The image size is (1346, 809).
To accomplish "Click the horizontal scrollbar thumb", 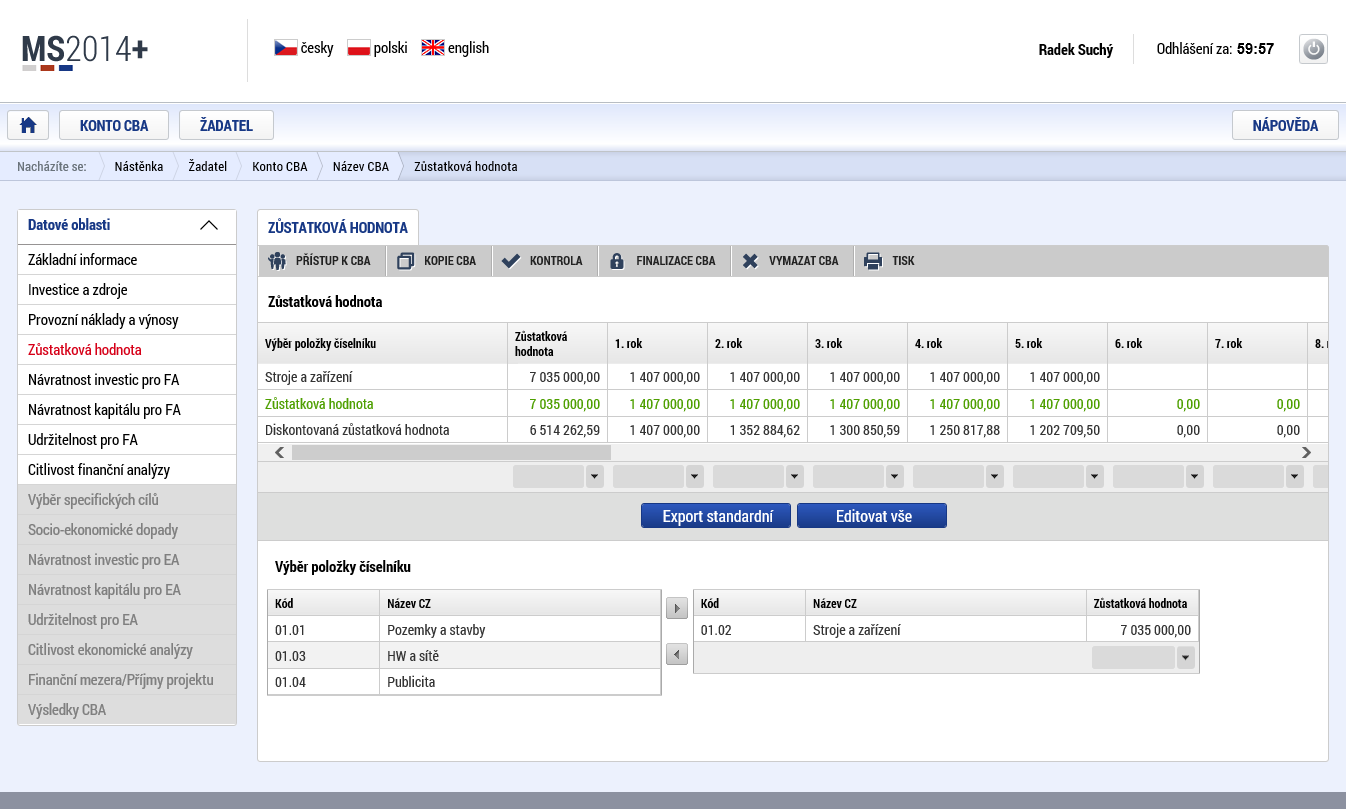I will click(x=450, y=453).
